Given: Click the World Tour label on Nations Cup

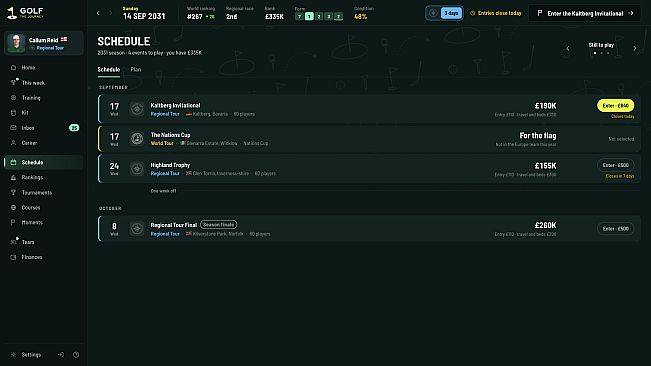Looking at the screenshot, I should tap(162, 143).
